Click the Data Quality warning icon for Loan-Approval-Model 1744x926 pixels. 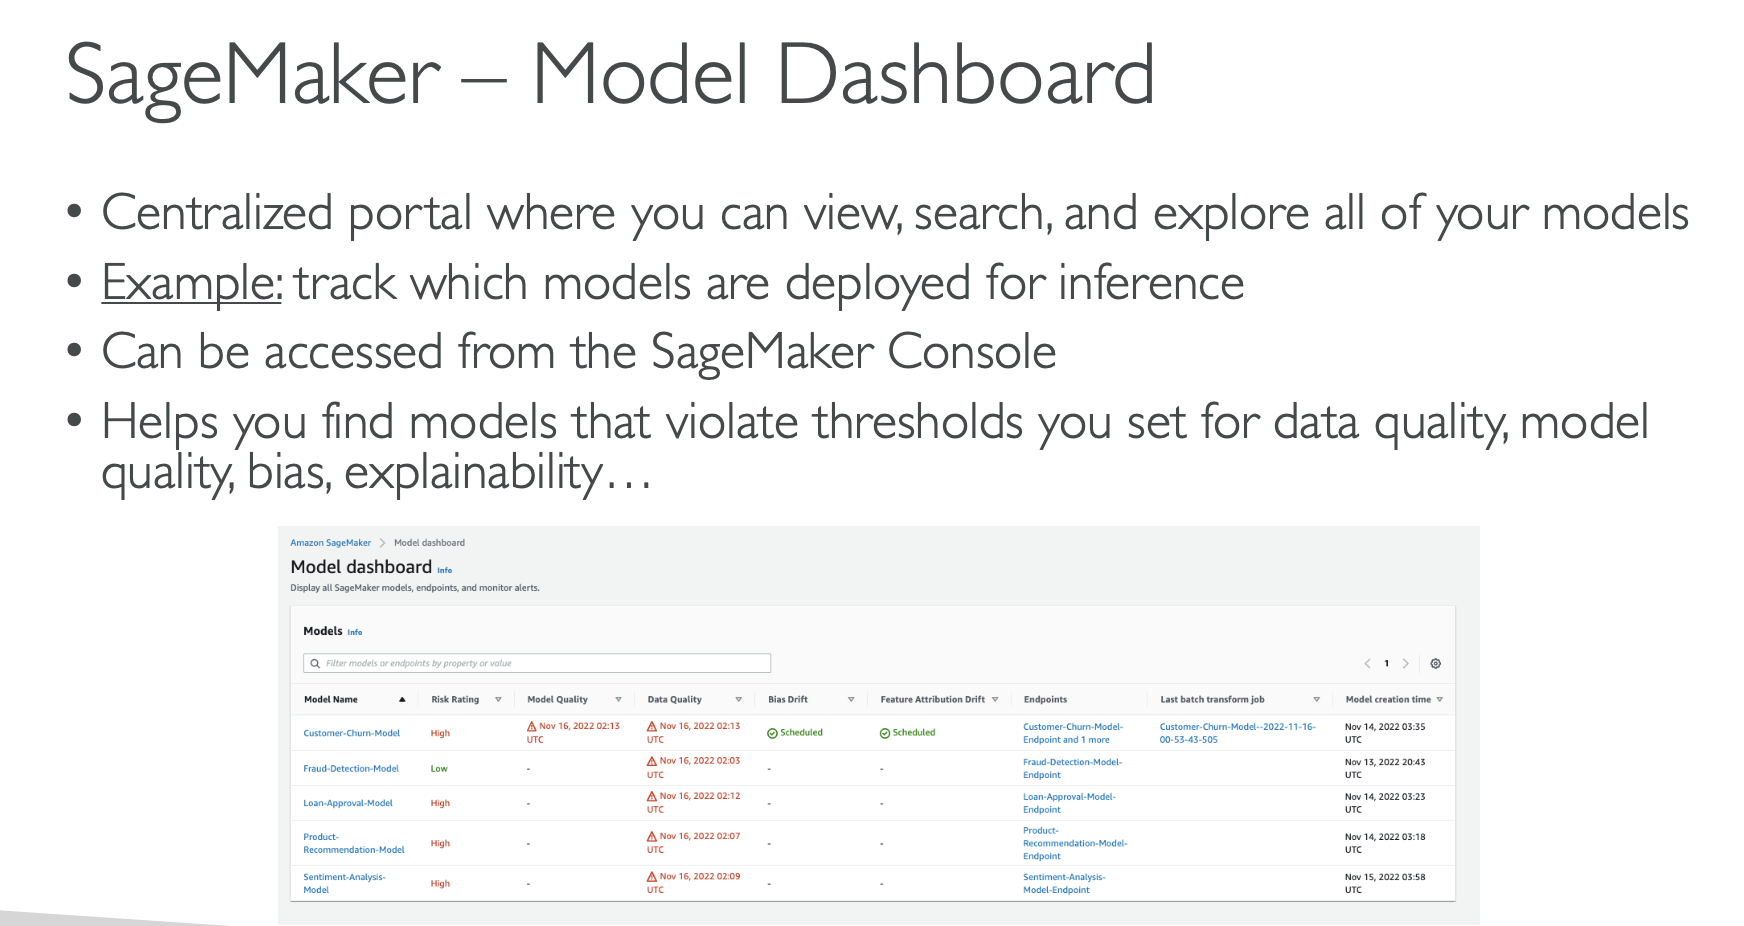point(652,796)
